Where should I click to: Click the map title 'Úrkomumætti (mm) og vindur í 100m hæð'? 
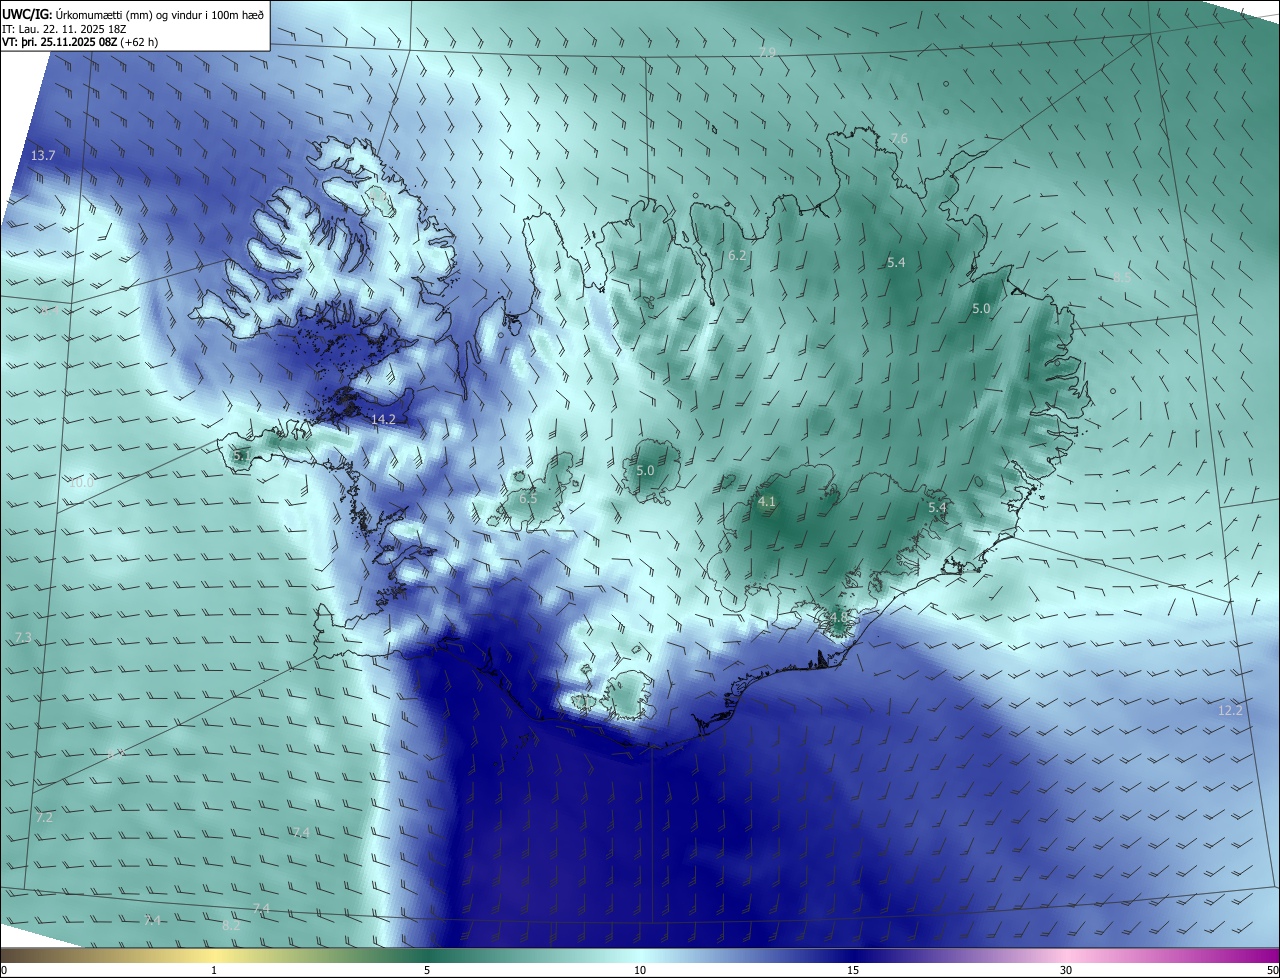[159, 14]
